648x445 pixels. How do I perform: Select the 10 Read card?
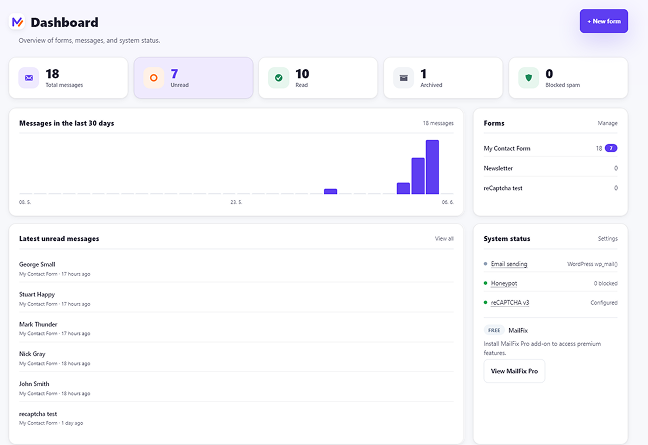[x=318, y=78]
